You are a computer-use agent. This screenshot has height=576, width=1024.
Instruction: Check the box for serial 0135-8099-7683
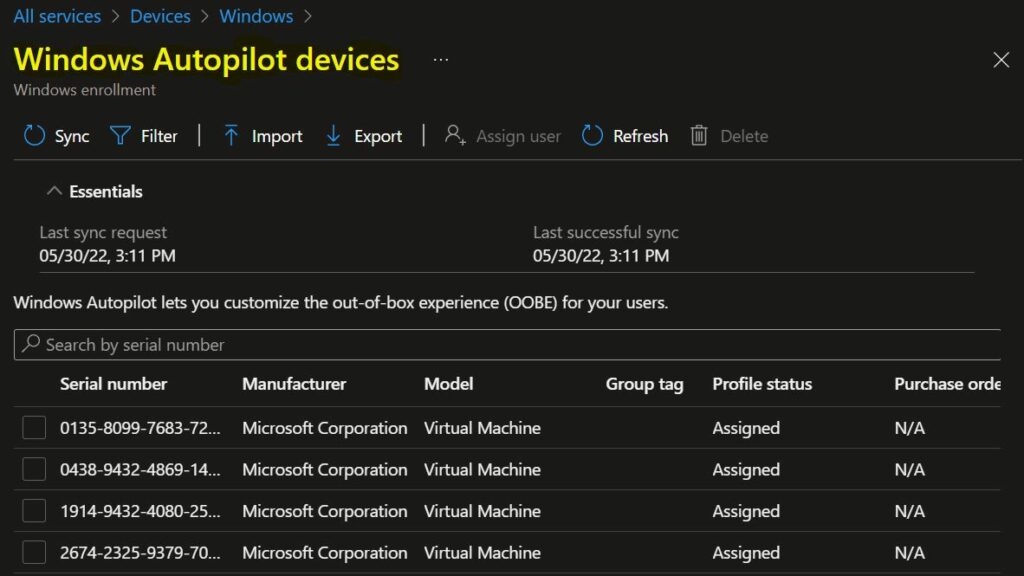click(x=34, y=428)
